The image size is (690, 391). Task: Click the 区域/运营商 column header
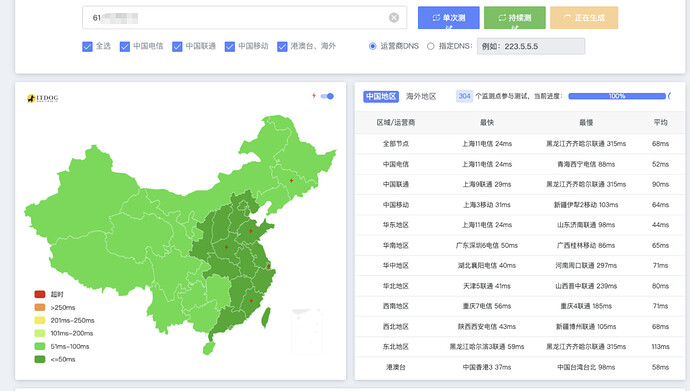point(396,123)
